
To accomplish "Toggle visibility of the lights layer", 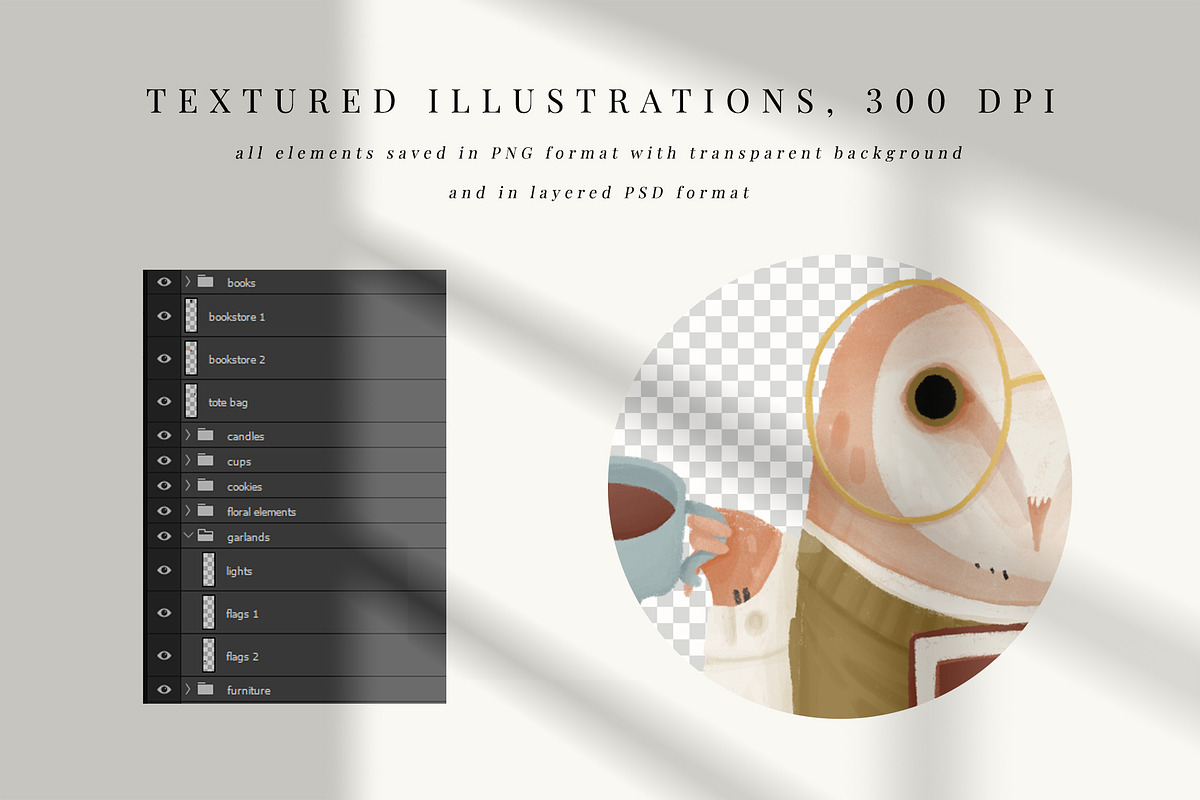I will click(164, 570).
